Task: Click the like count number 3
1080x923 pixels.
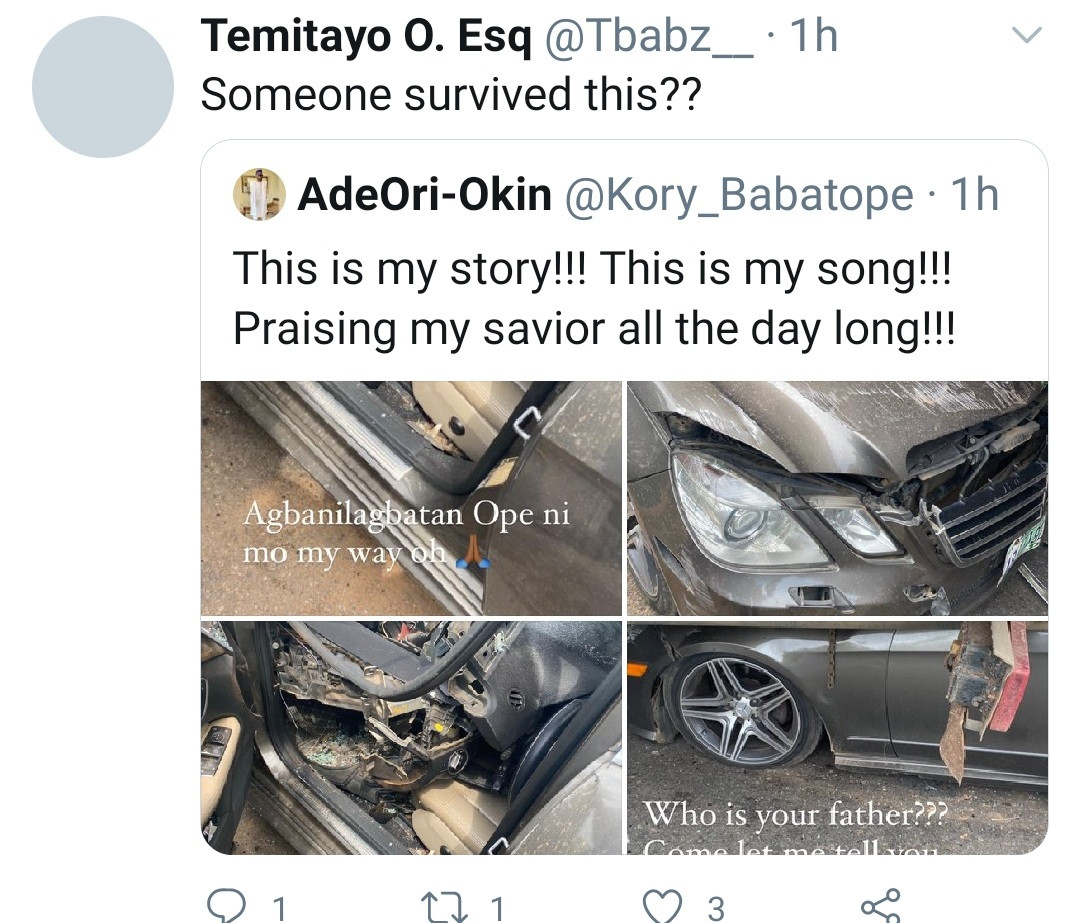Action: point(715,907)
